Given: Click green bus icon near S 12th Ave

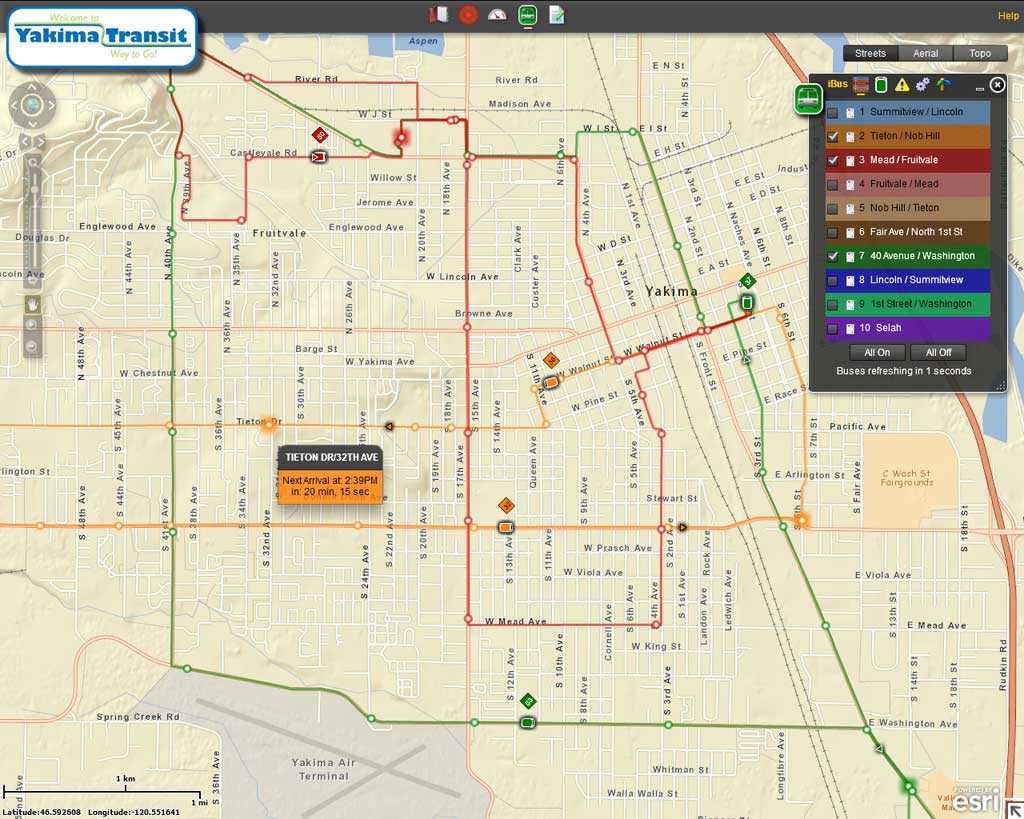Looking at the screenshot, I should click(528, 722).
